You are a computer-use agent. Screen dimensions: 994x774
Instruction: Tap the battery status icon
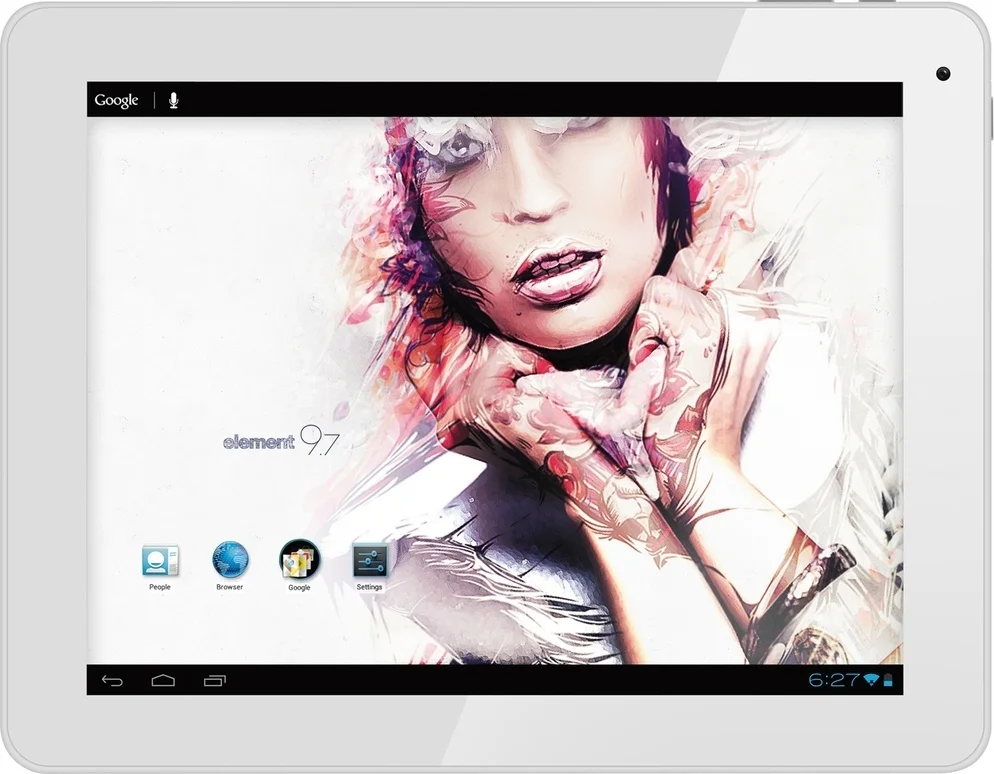click(888, 680)
